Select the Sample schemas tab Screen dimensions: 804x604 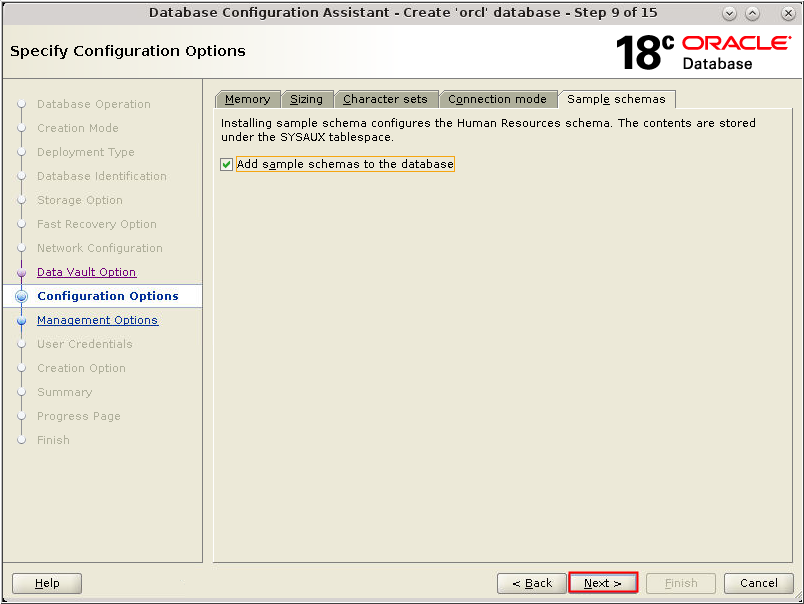tap(616, 99)
